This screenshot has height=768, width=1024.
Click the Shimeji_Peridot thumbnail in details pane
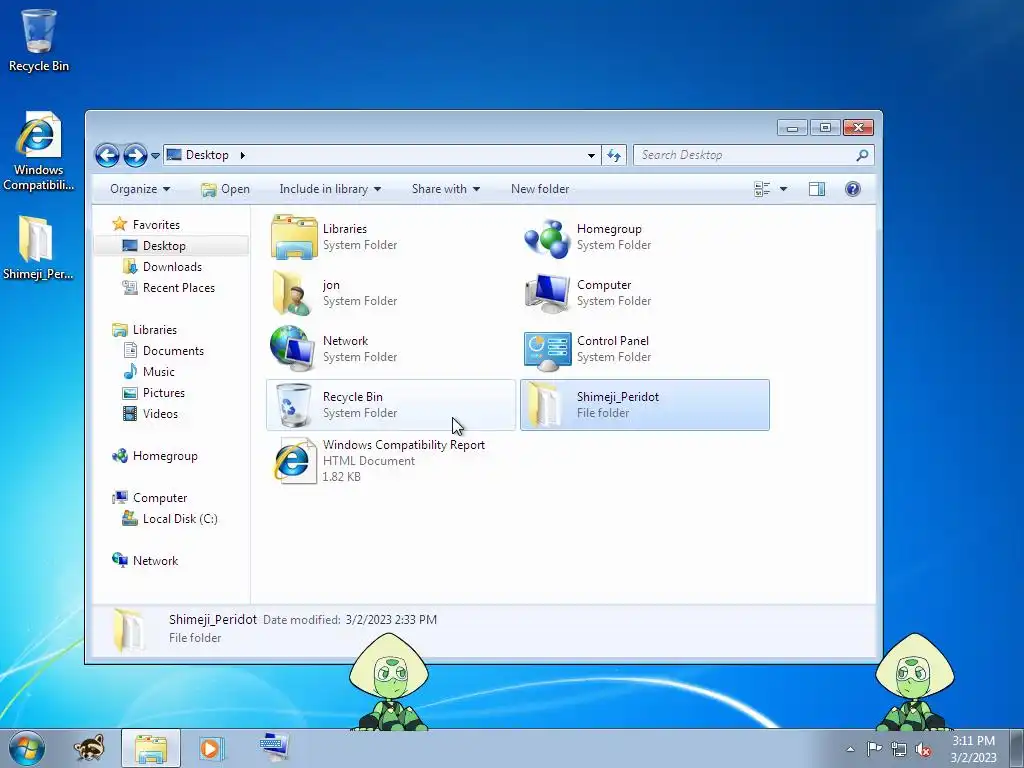[x=128, y=630]
